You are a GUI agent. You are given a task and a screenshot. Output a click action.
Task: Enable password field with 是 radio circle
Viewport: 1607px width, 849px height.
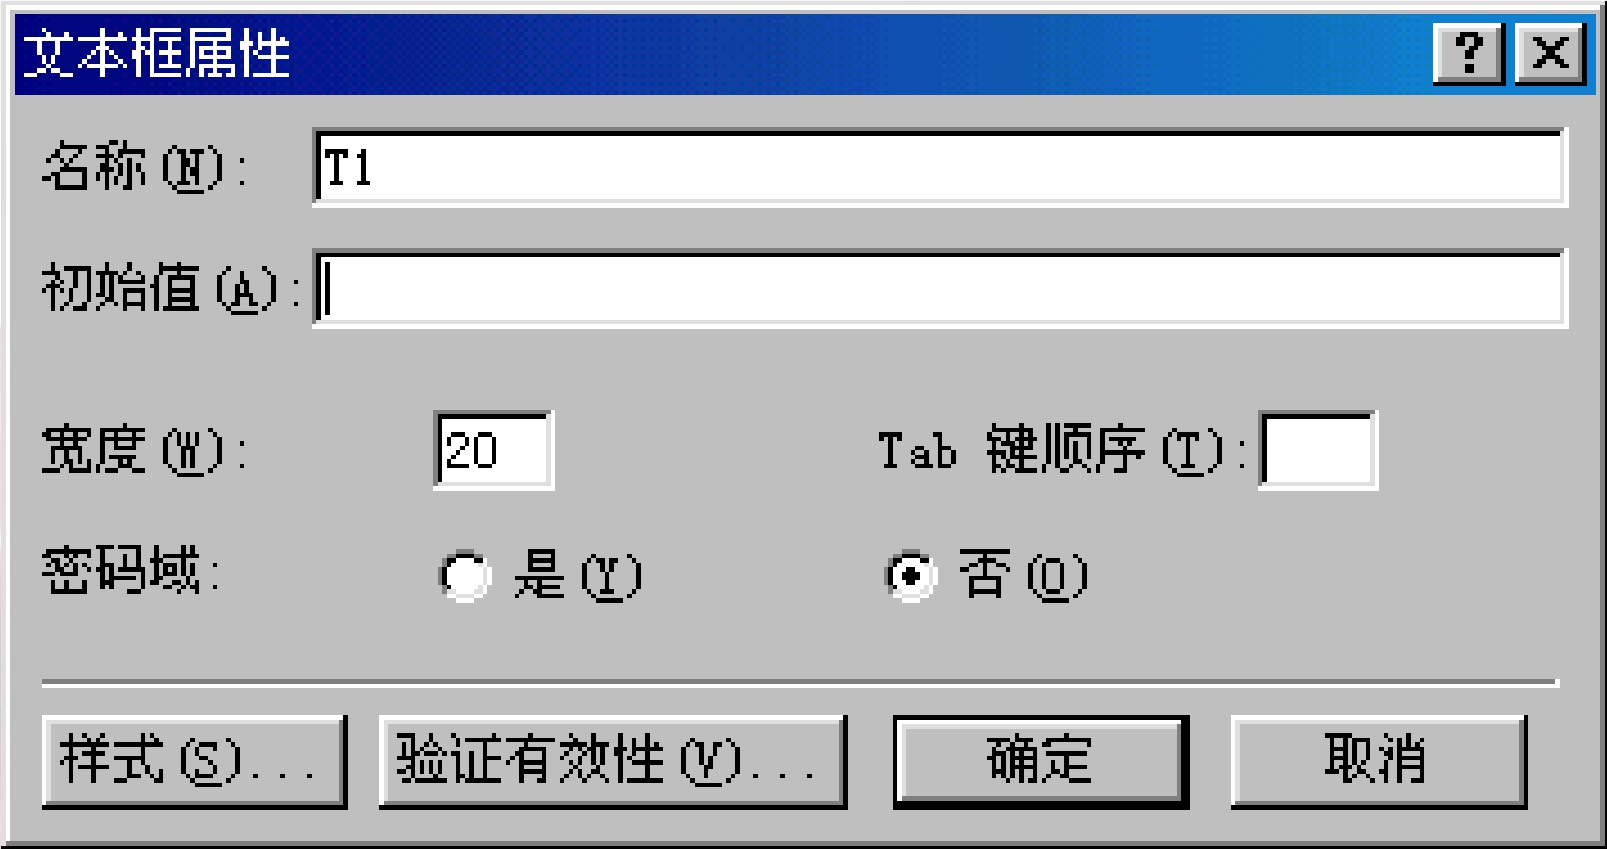pyautogui.click(x=465, y=575)
